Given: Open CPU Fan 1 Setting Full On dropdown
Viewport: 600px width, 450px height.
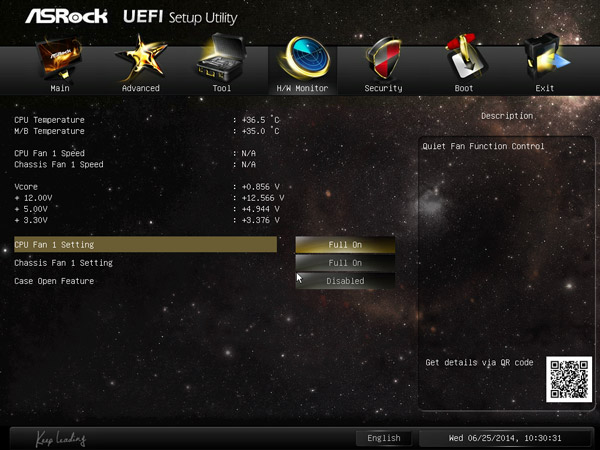Looking at the screenshot, I should pos(345,245).
